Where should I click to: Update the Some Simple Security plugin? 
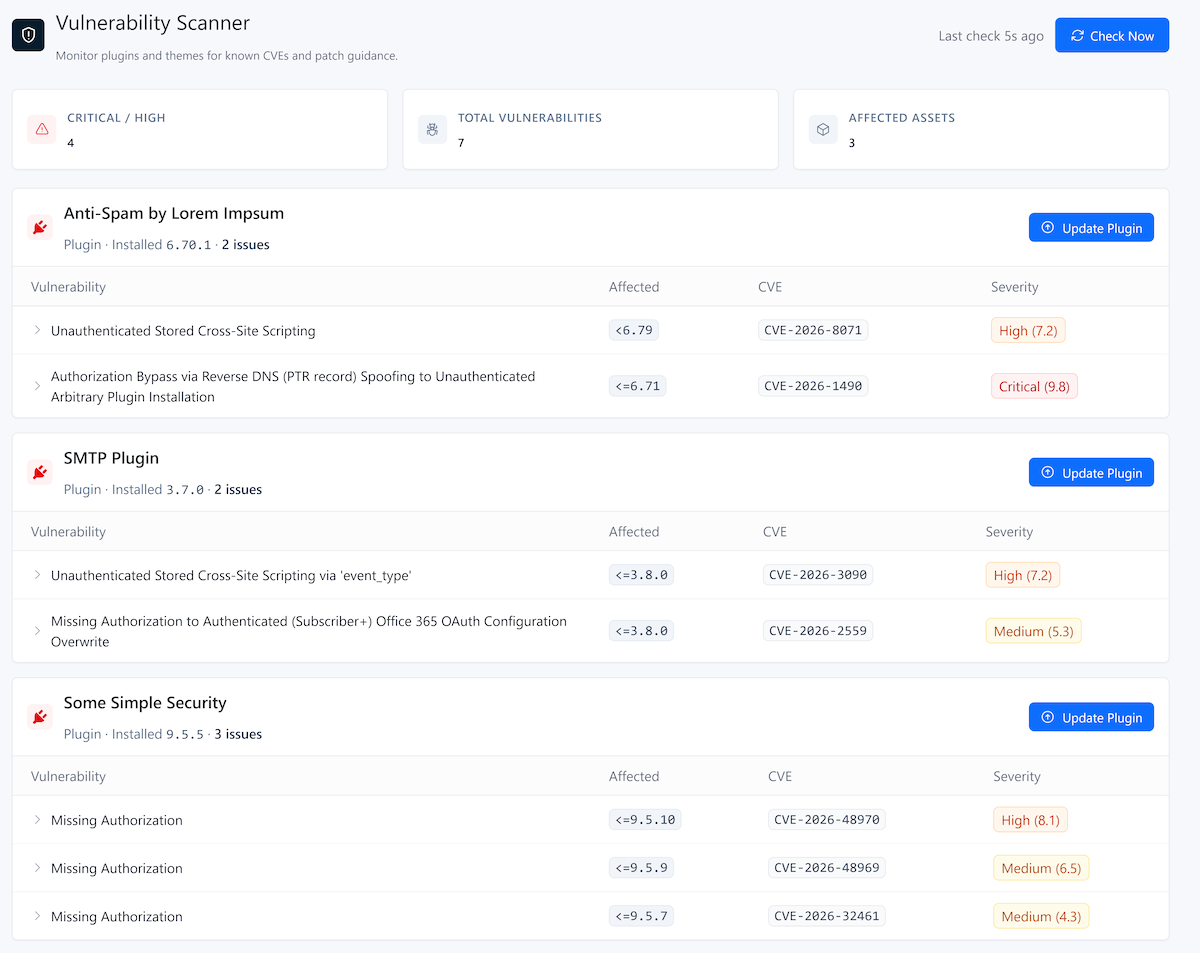tap(1091, 717)
